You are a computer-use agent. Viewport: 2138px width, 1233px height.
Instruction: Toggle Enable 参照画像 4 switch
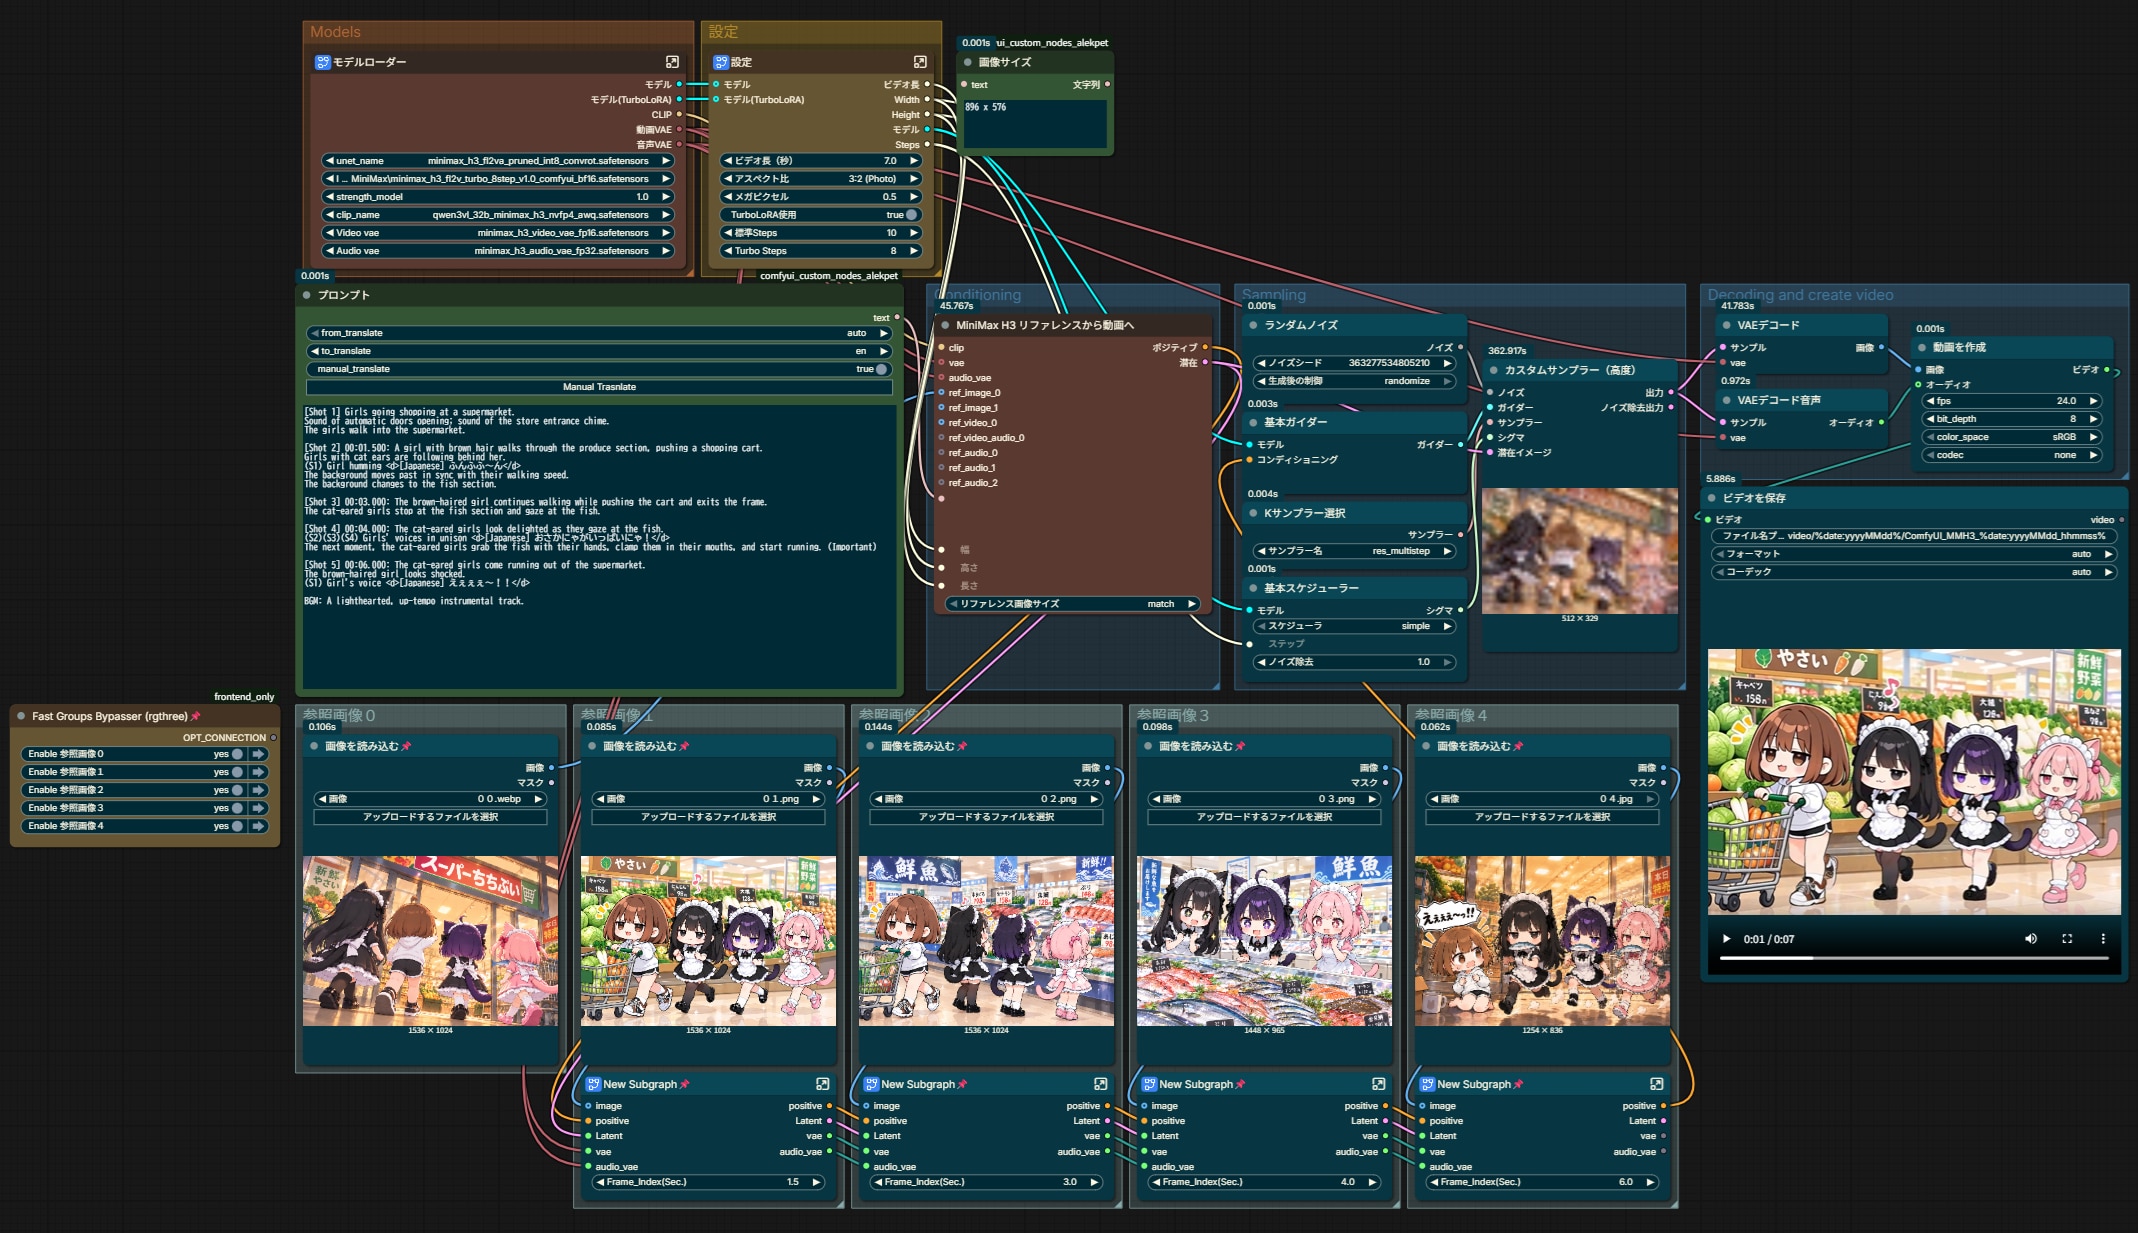coord(237,826)
